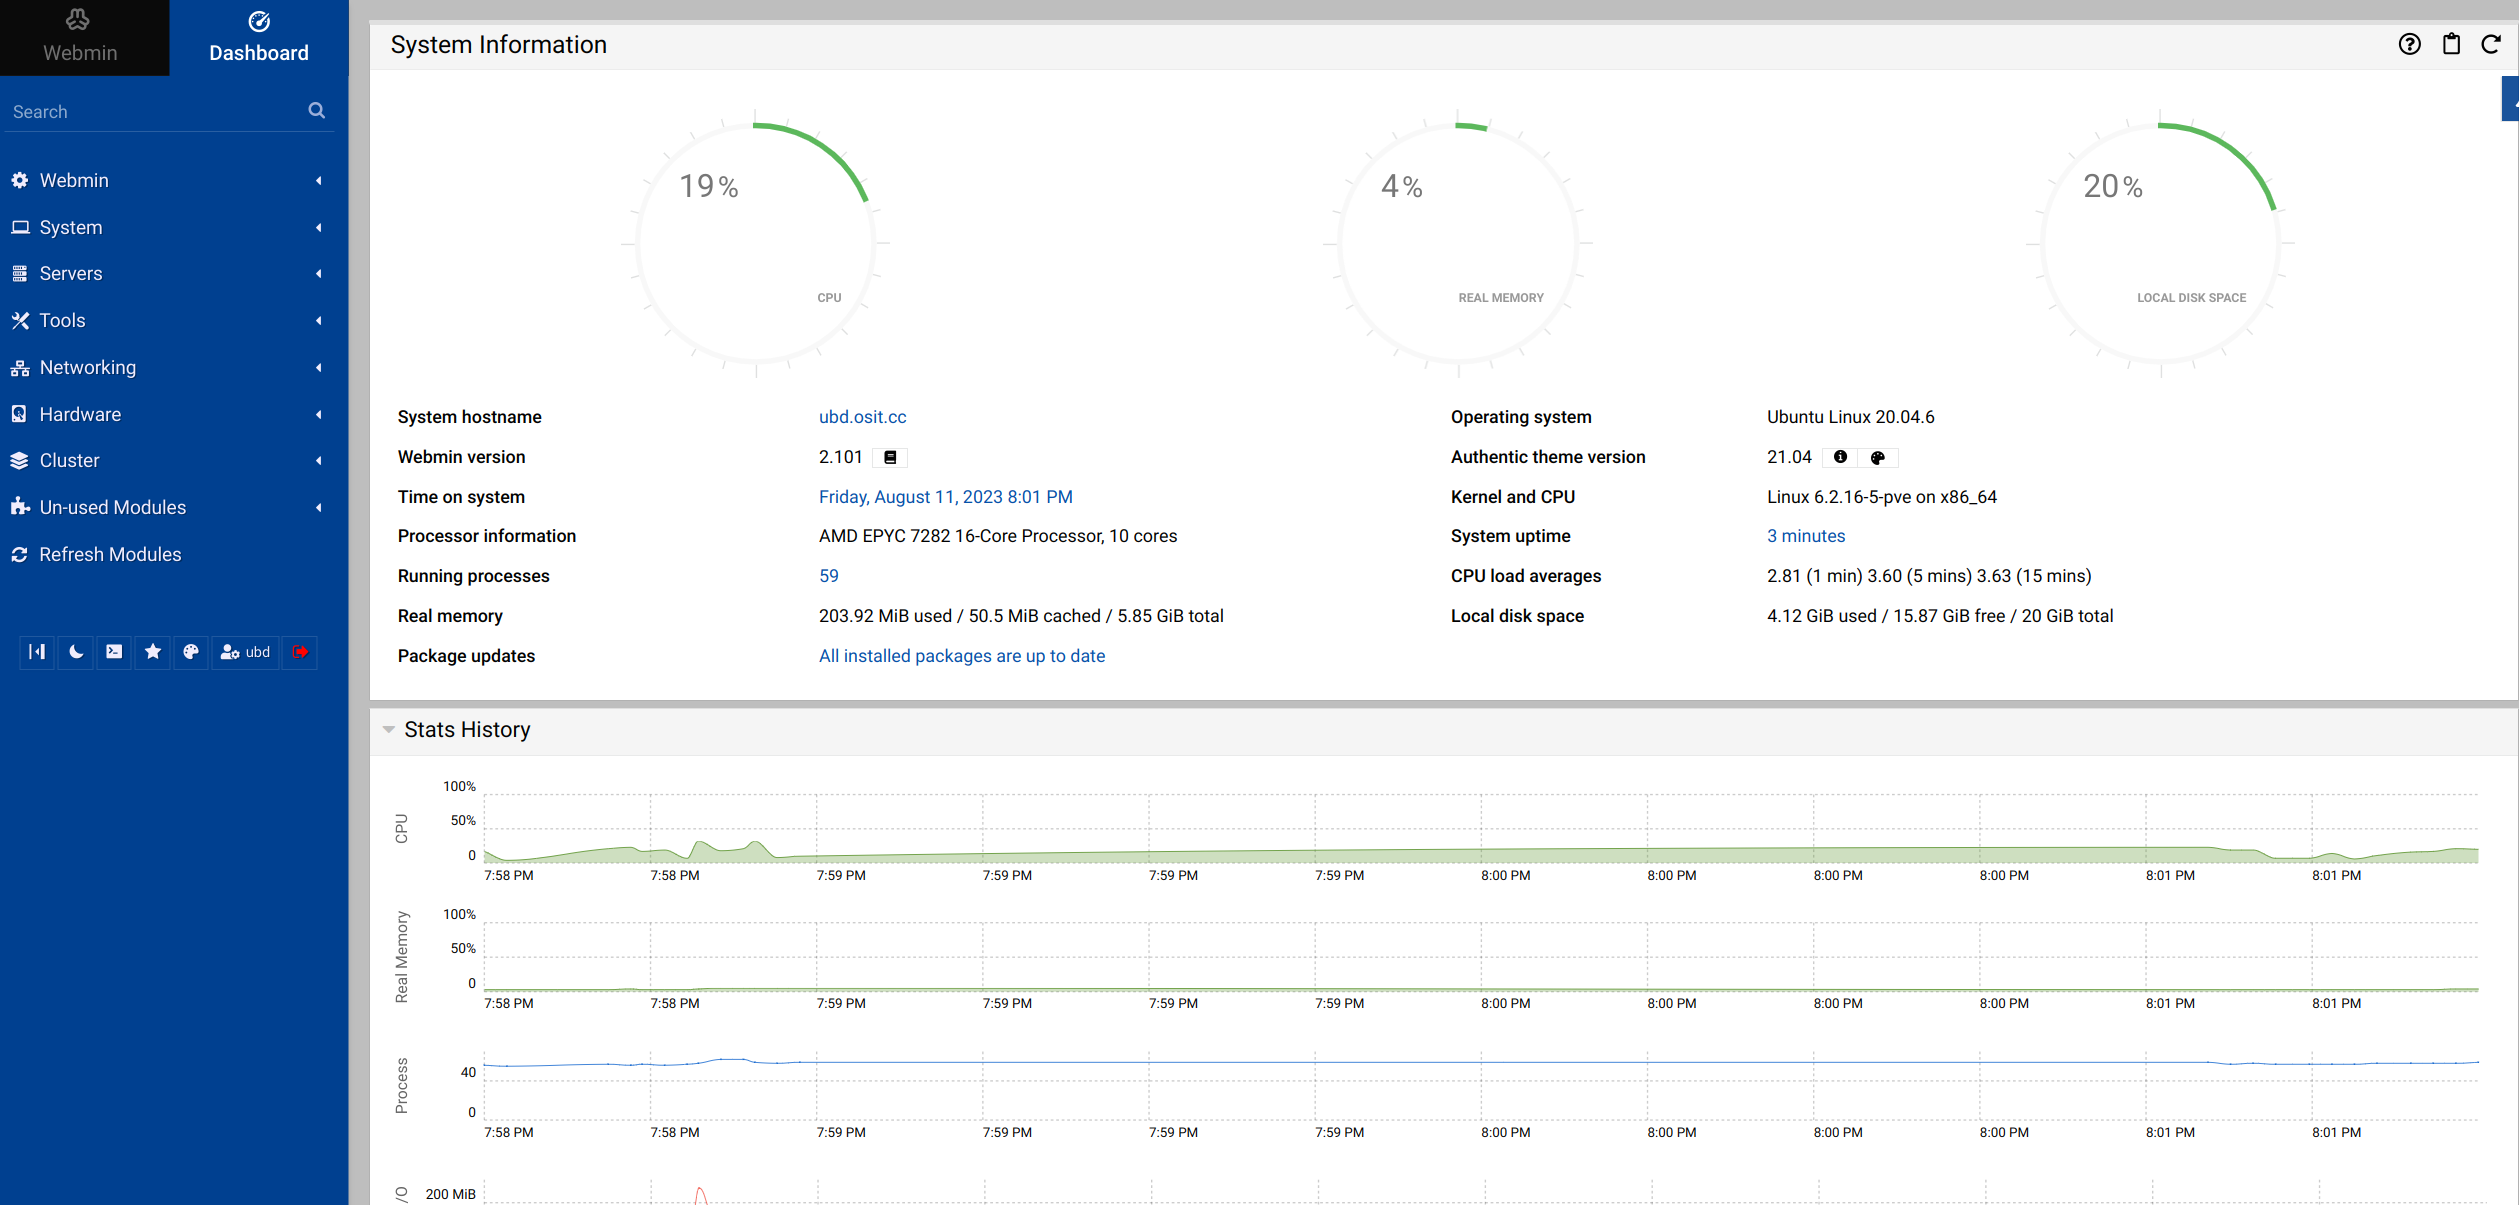This screenshot has width=2519, height=1205.
Task: Open theme configuration palette in the sidebar
Action: [191, 652]
